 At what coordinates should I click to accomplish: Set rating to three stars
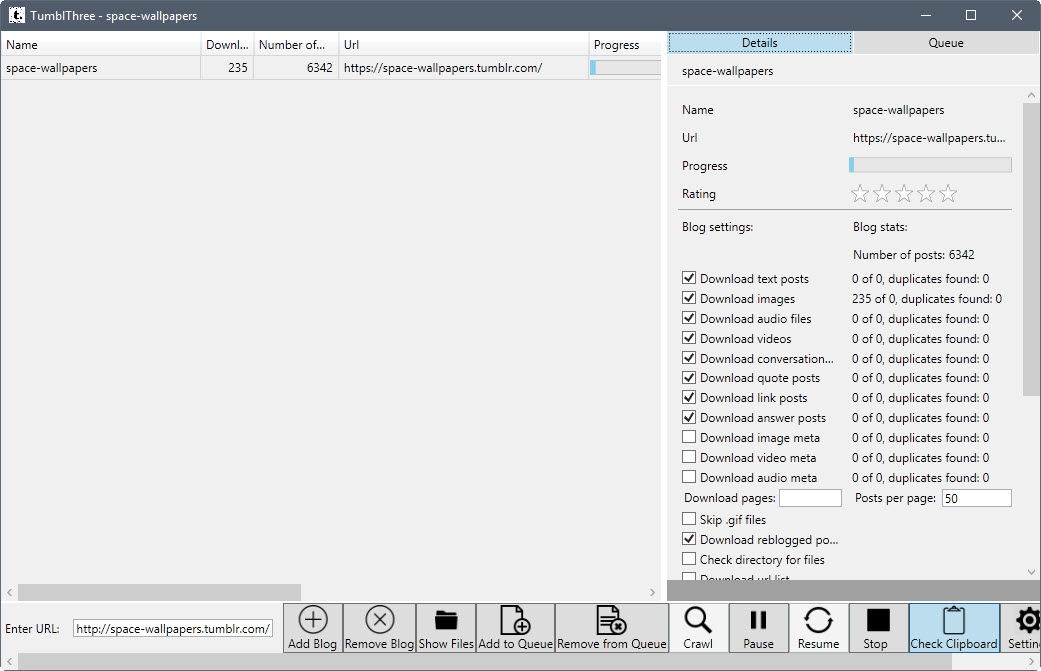[904, 194]
